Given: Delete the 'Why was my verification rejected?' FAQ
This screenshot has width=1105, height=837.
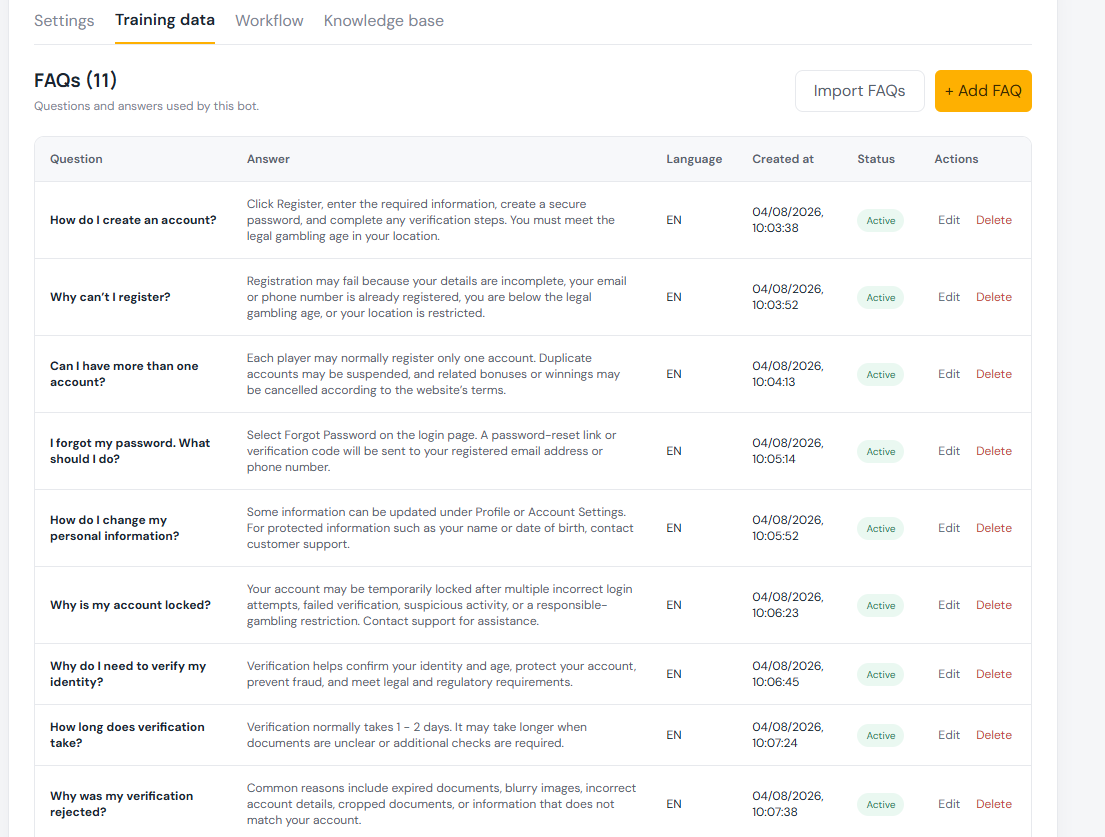Looking at the screenshot, I should pos(994,803).
